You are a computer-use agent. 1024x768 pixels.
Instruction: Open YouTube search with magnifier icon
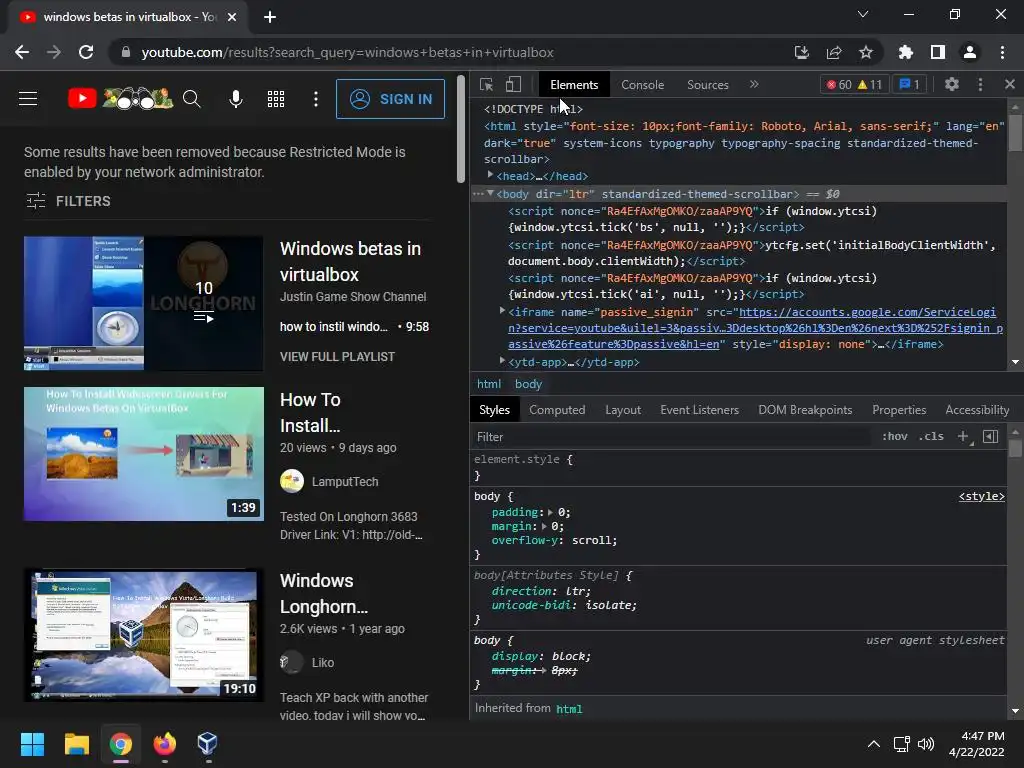pyautogui.click(x=191, y=99)
